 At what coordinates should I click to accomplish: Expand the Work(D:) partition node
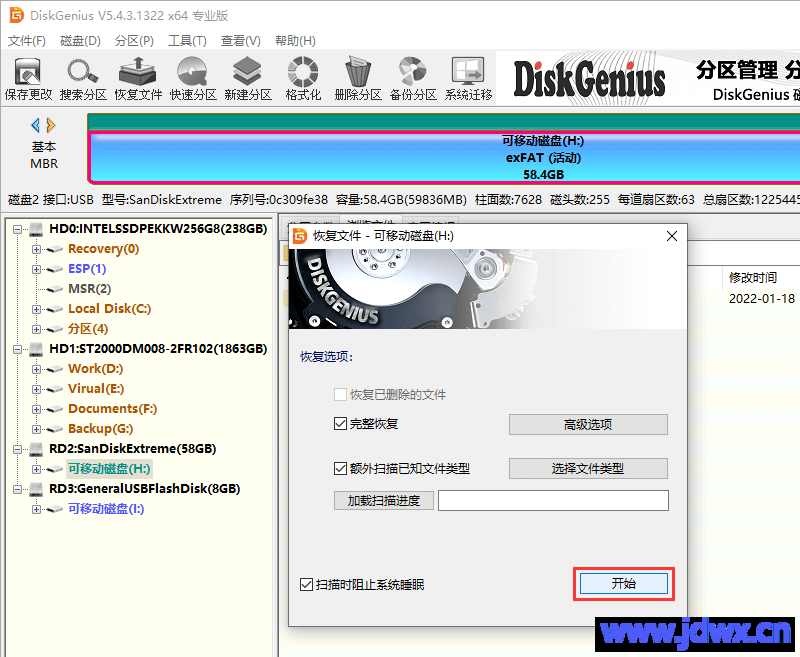click(36, 369)
